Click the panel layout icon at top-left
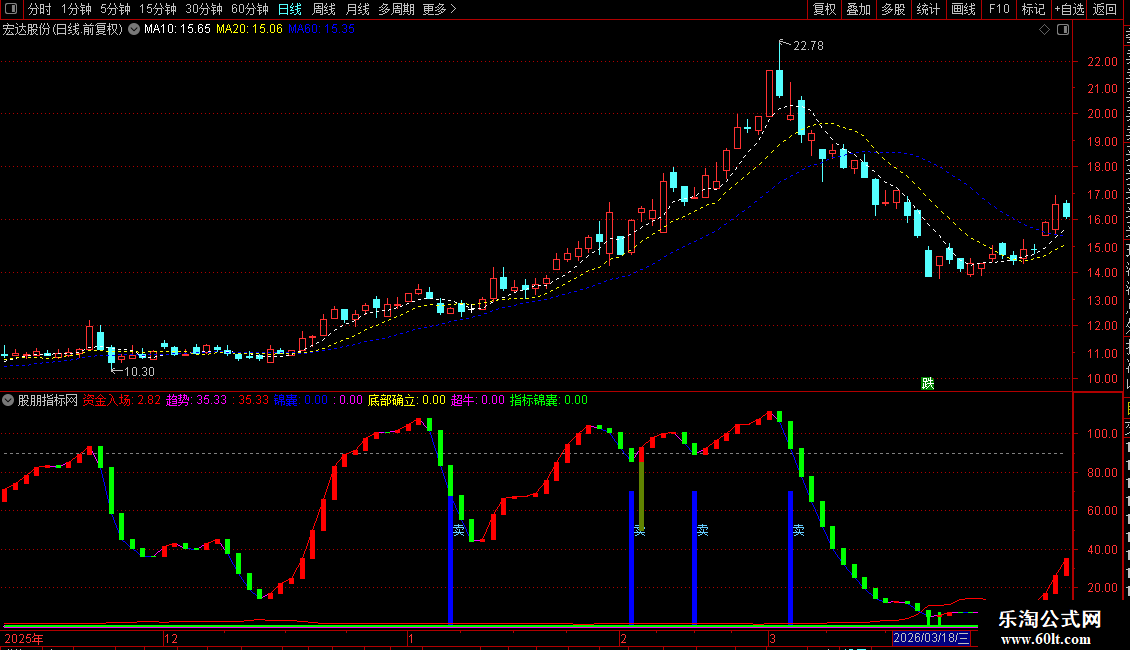This screenshot has width=1130, height=650. (11, 9)
